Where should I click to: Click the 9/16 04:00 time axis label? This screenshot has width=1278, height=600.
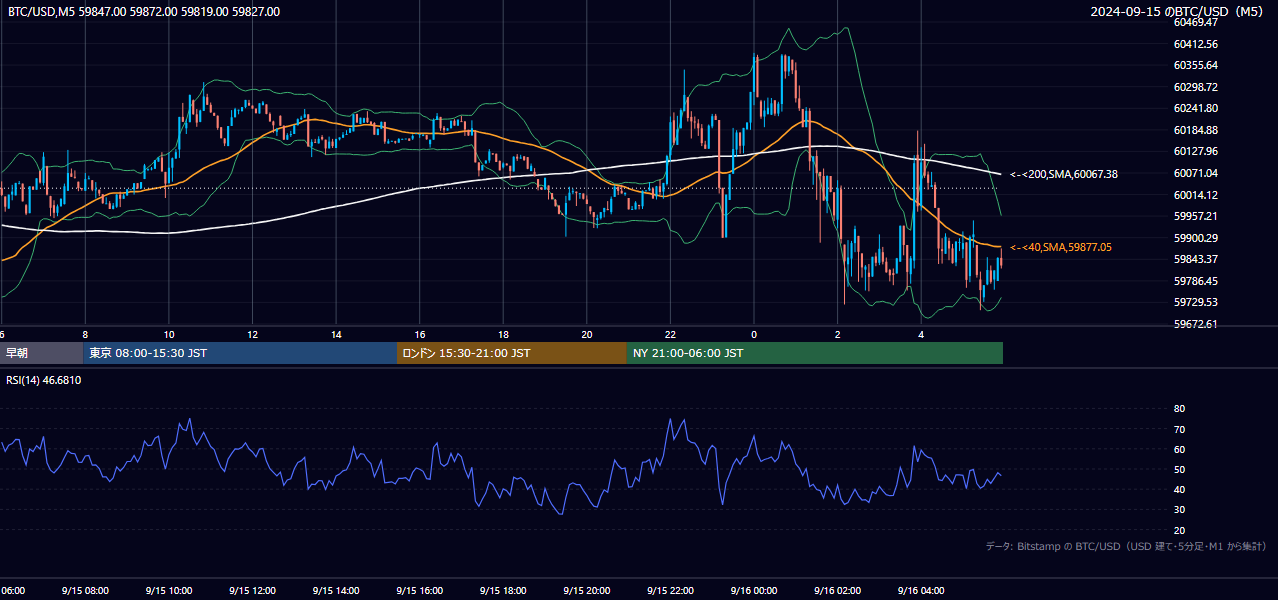[921, 591]
